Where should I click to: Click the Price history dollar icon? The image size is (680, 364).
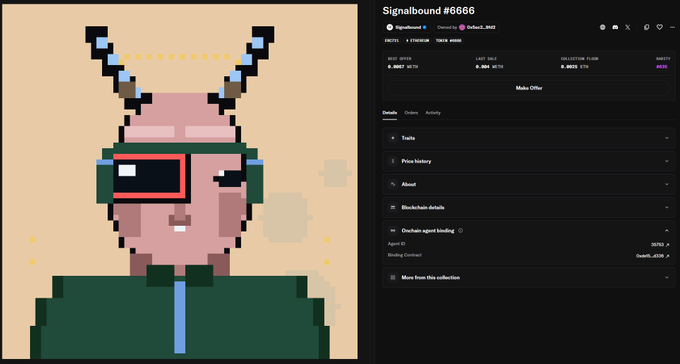[x=393, y=161]
